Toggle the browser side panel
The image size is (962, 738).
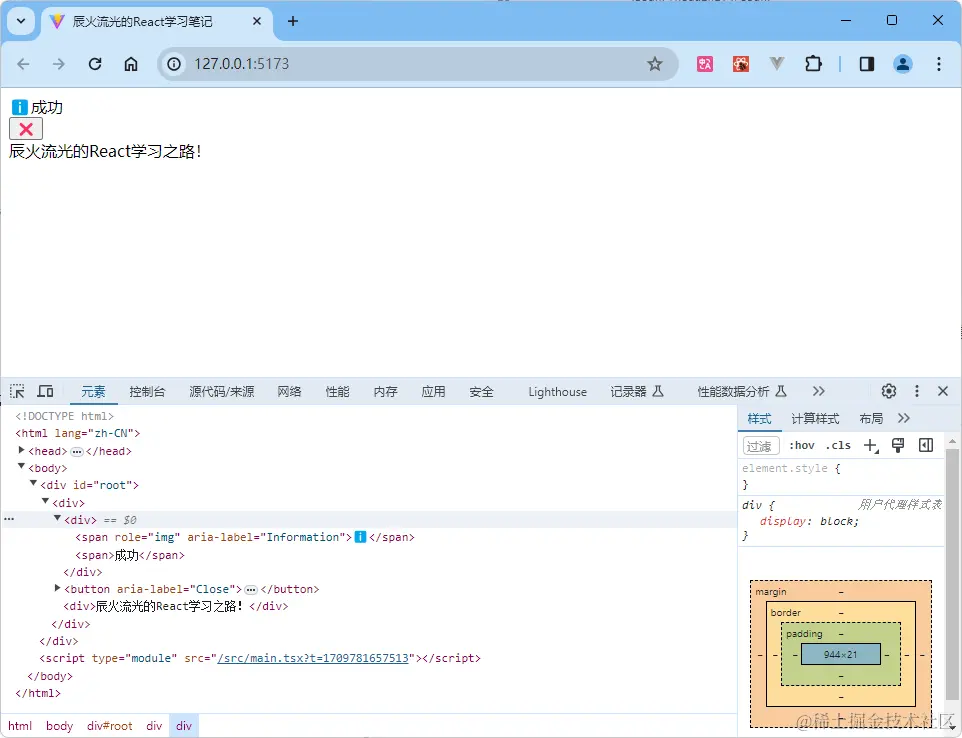click(x=867, y=64)
